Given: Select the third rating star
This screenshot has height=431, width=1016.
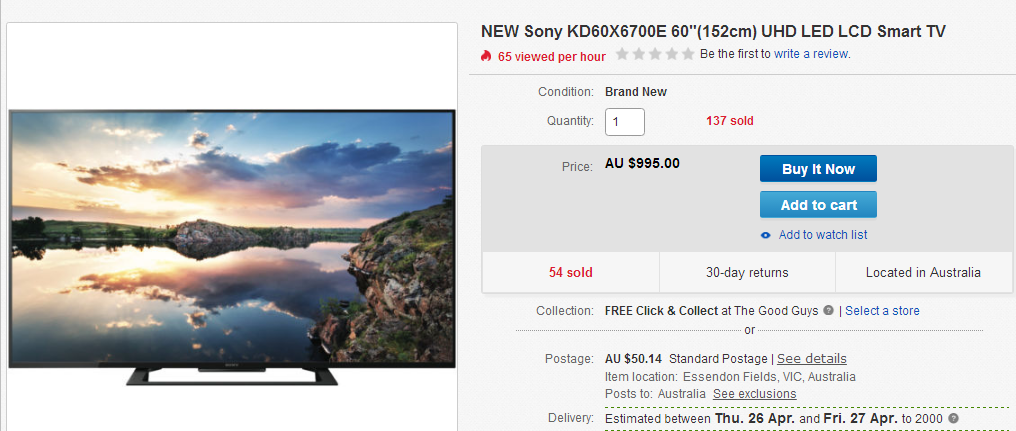Looking at the screenshot, I should 655,54.
